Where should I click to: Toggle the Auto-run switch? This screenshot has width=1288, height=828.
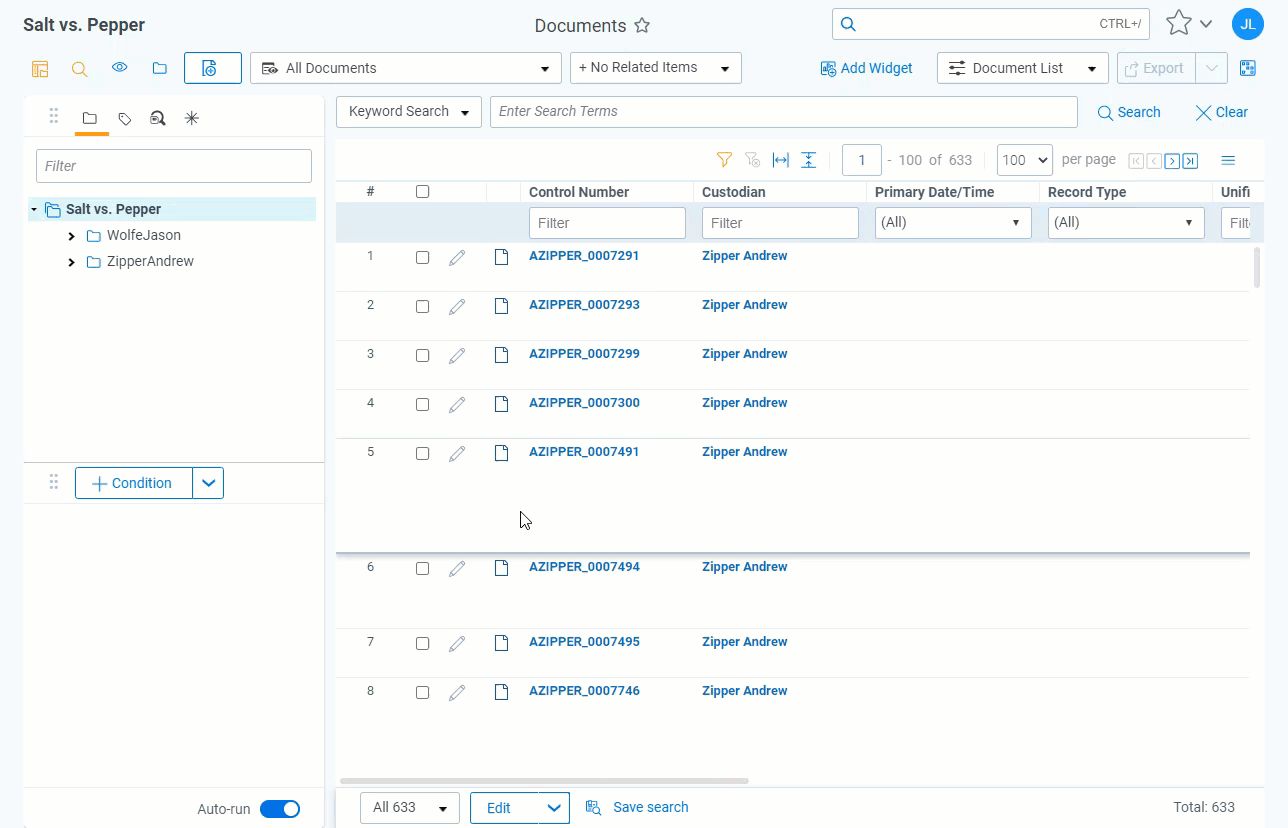[x=280, y=809]
